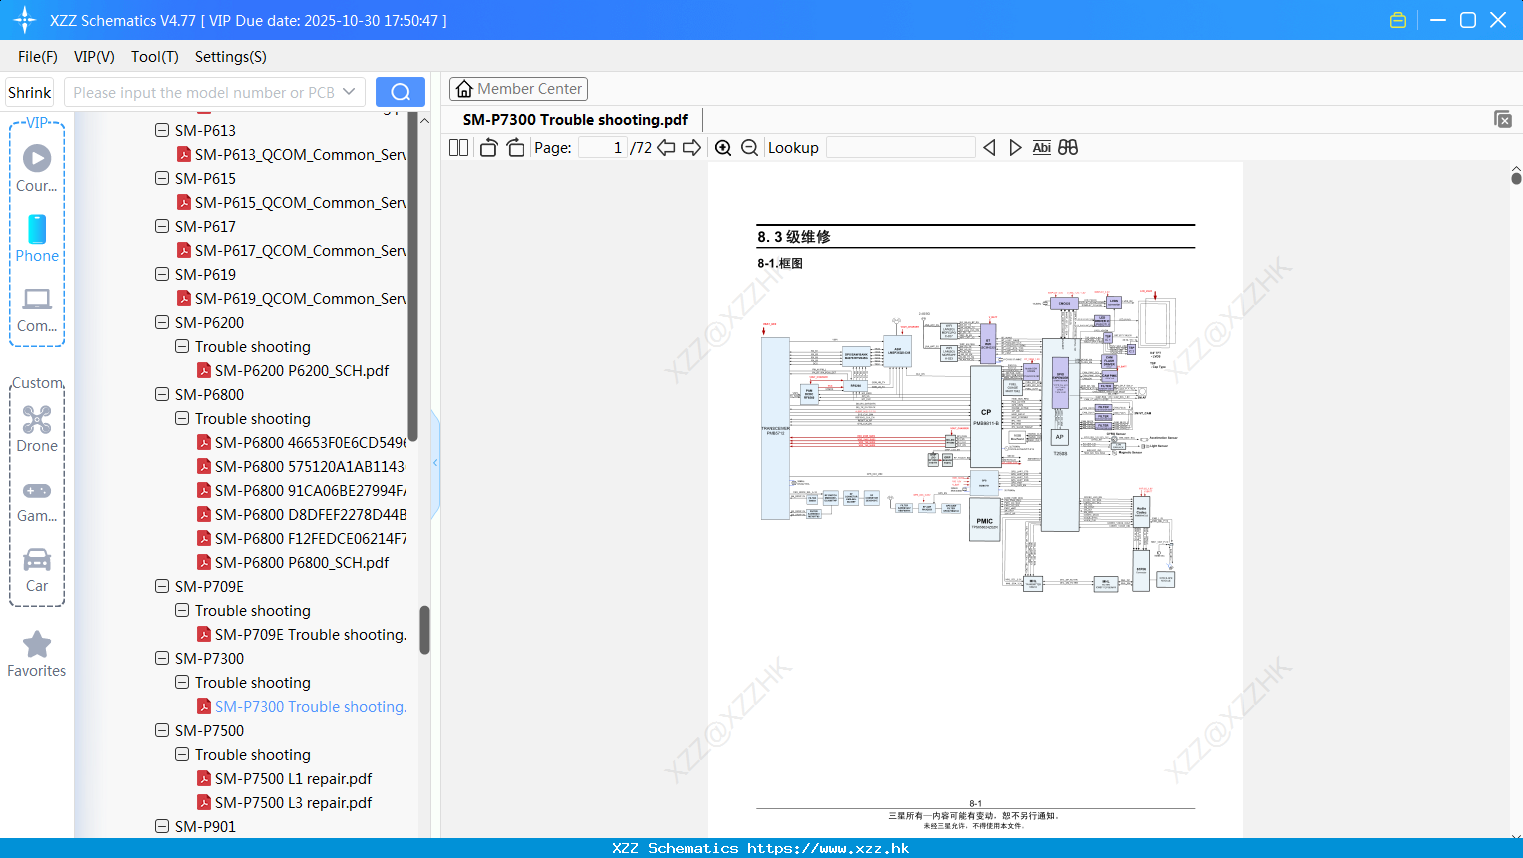Image resolution: width=1523 pixels, height=858 pixels.
Task: Collapse SM-P7300 tree node
Action: pyautogui.click(x=162, y=658)
